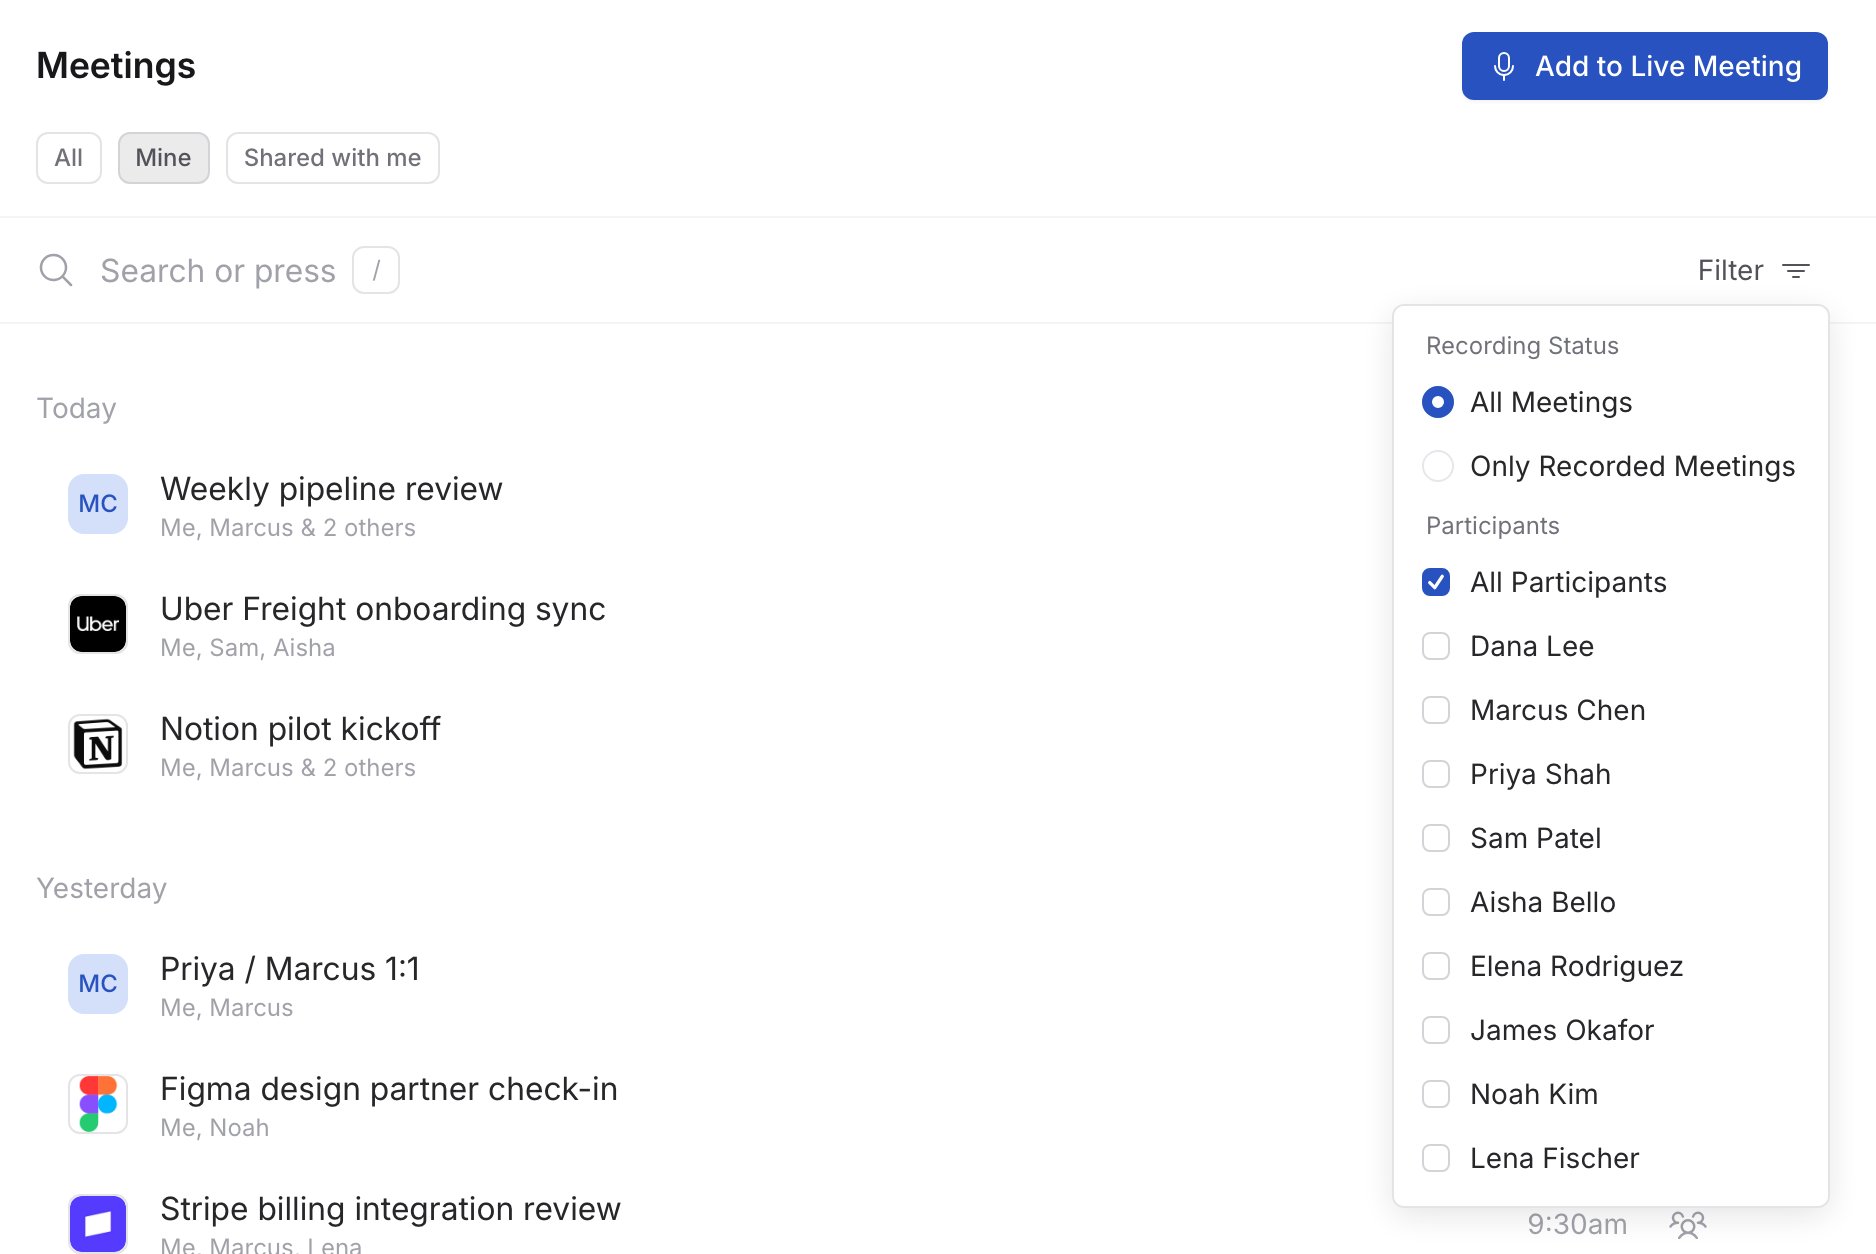
Task: Switch to the All tab
Action: [x=69, y=158]
